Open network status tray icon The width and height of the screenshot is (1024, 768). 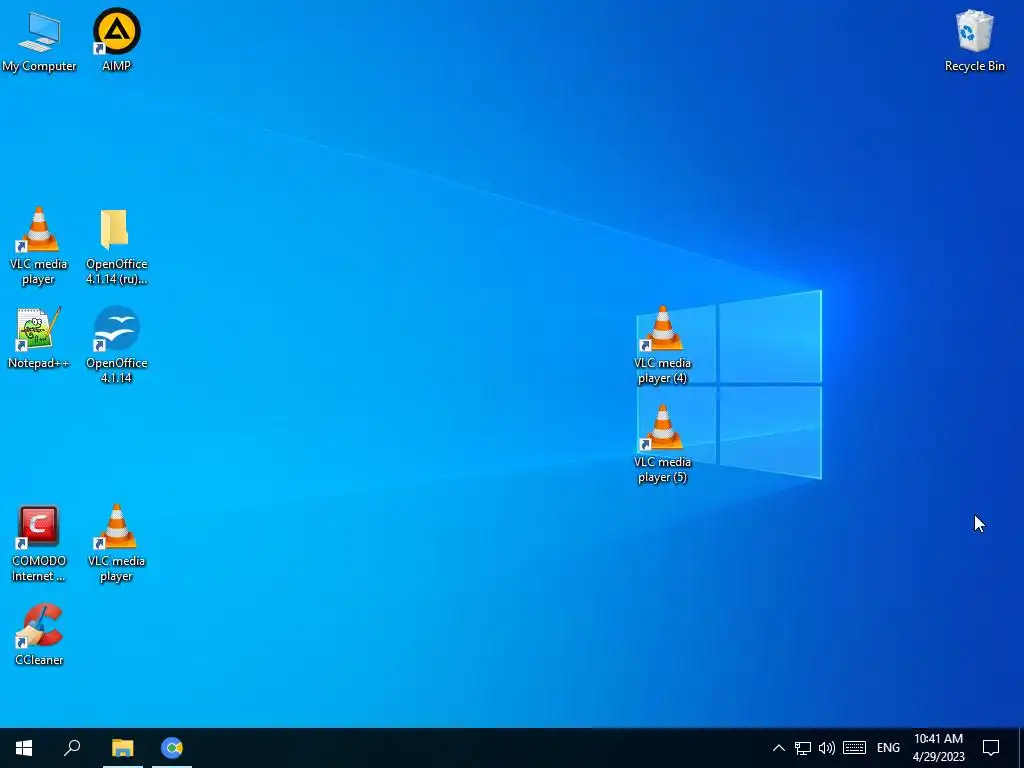pyautogui.click(x=803, y=748)
